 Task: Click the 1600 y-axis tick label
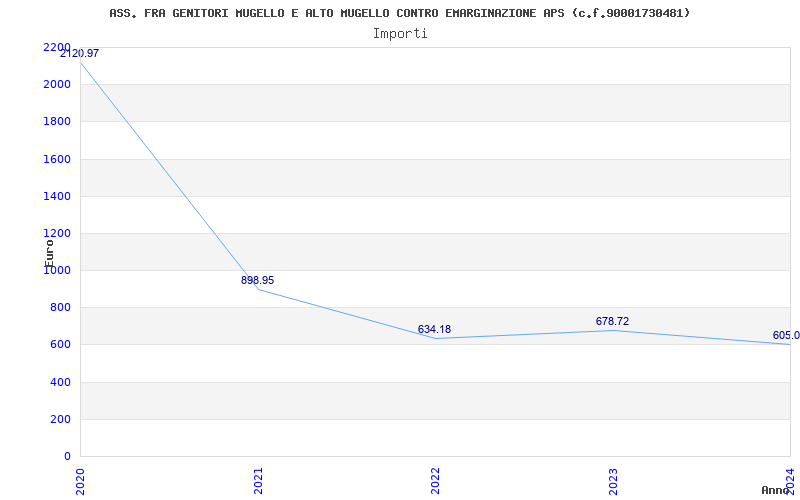click(x=57, y=159)
